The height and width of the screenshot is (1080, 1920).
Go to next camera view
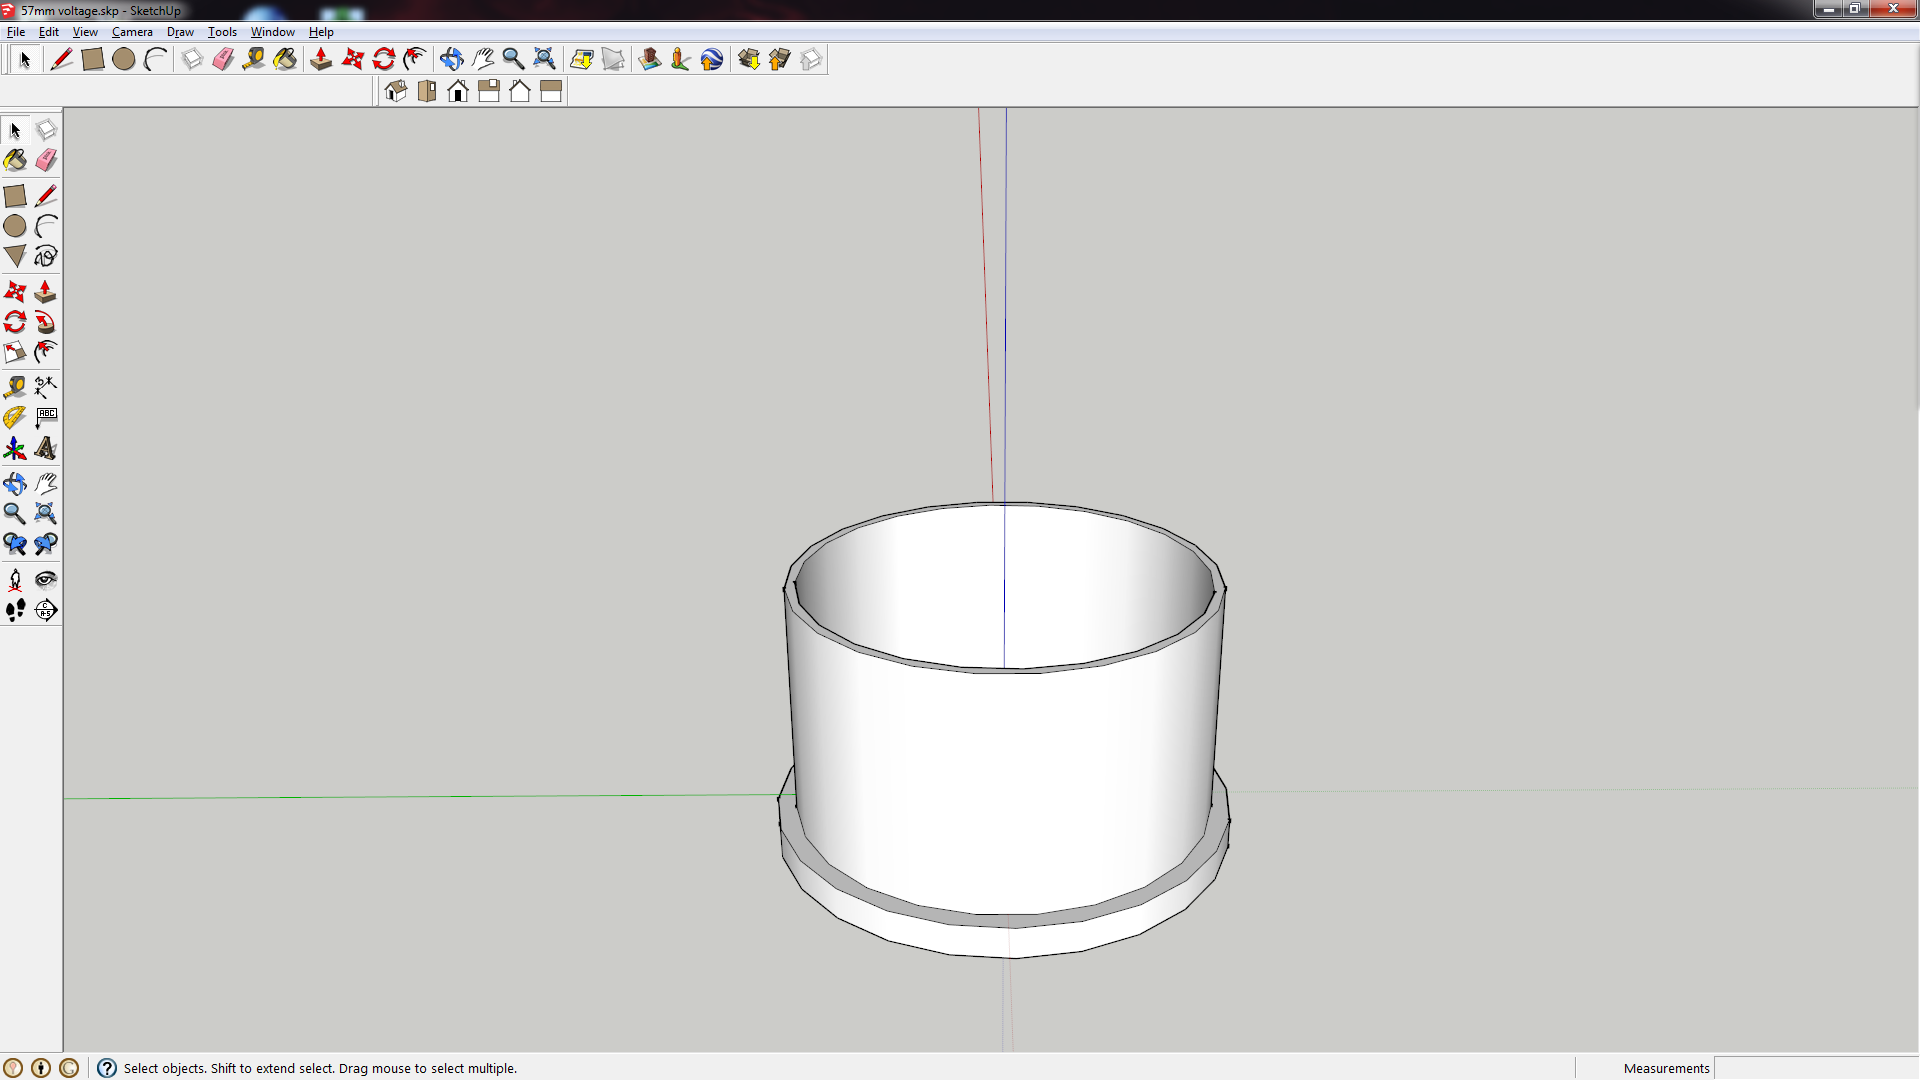[x=46, y=545]
